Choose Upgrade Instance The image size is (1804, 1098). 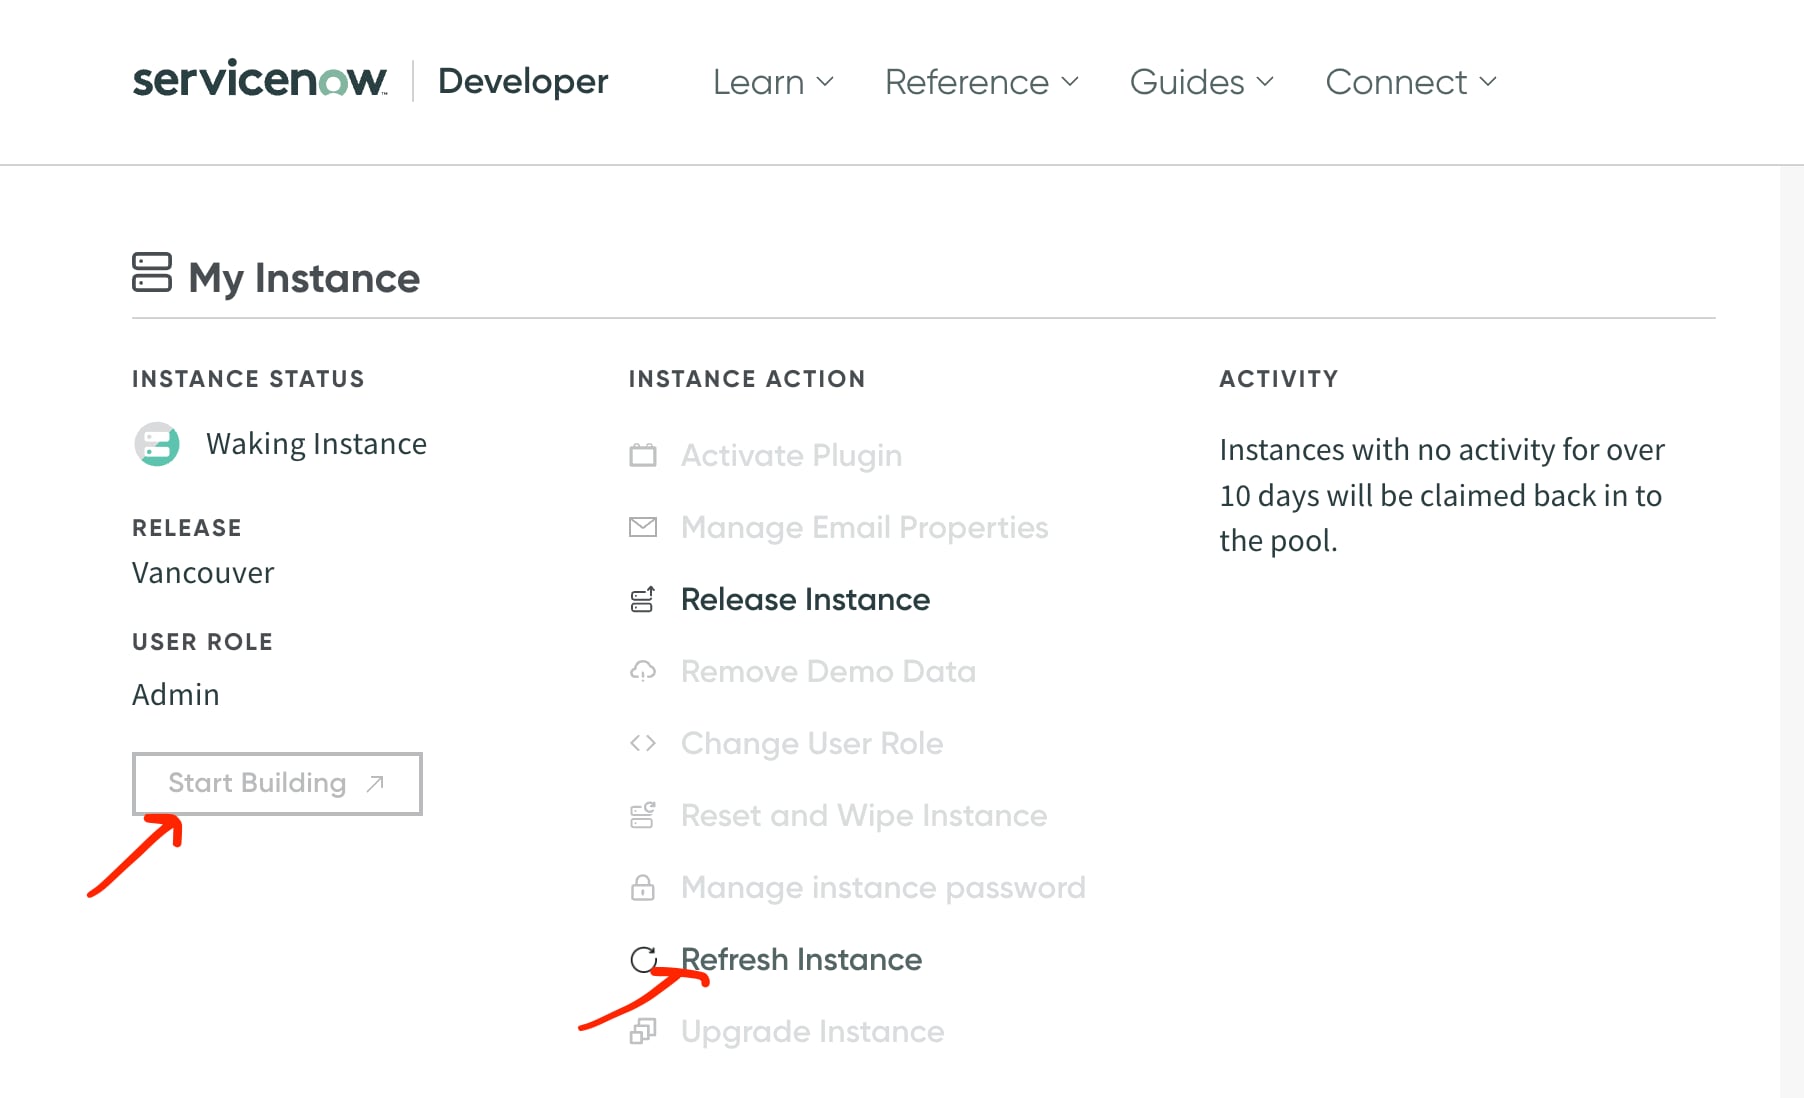coord(812,1031)
